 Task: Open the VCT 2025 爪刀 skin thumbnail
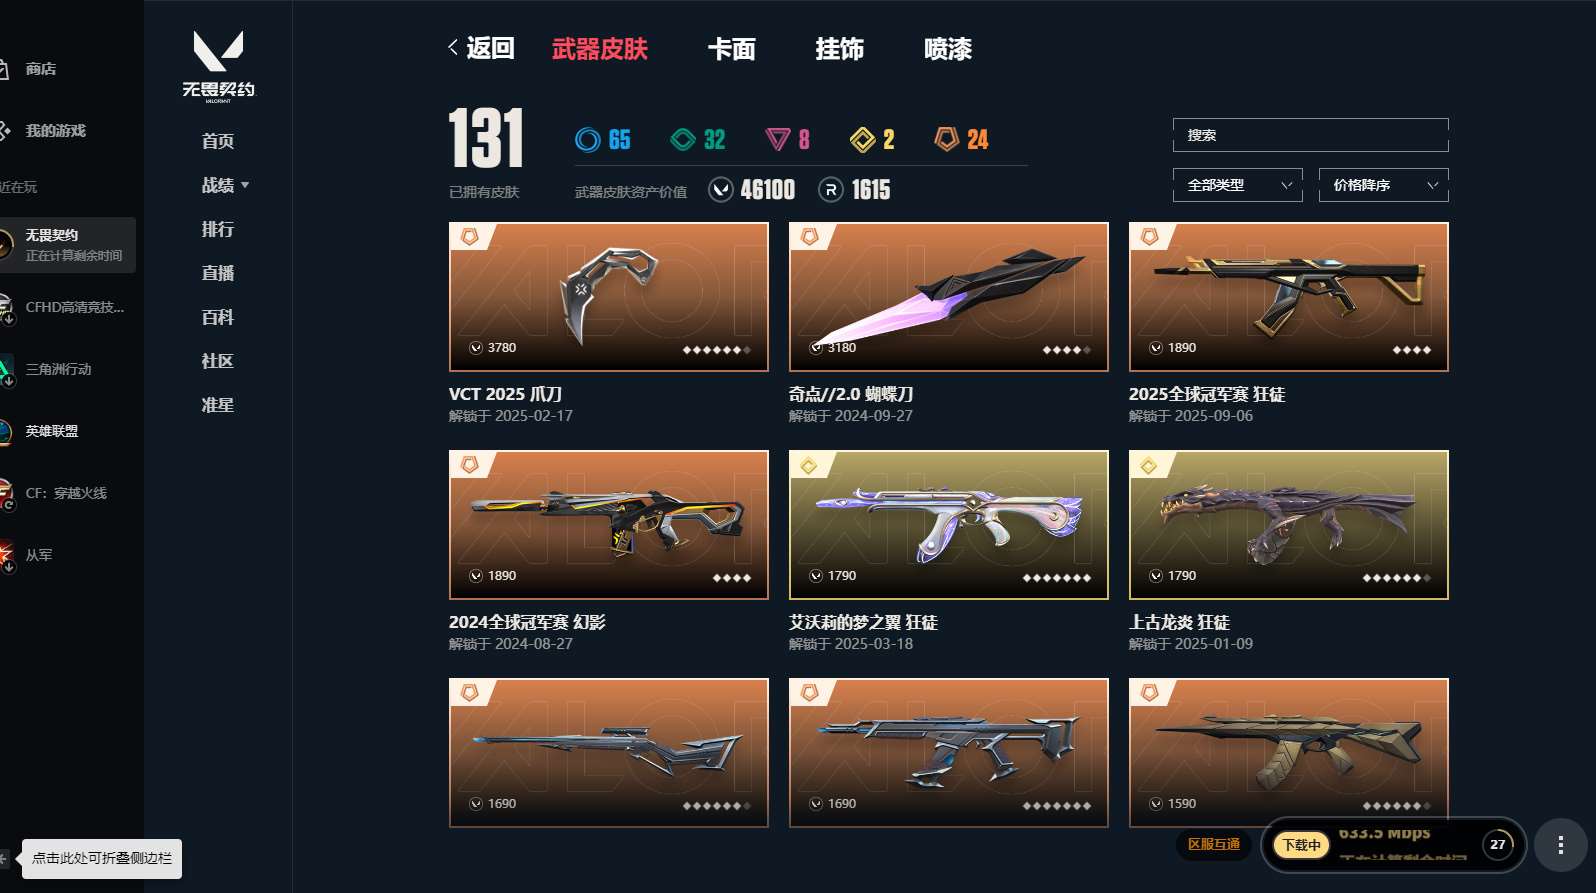609,297
